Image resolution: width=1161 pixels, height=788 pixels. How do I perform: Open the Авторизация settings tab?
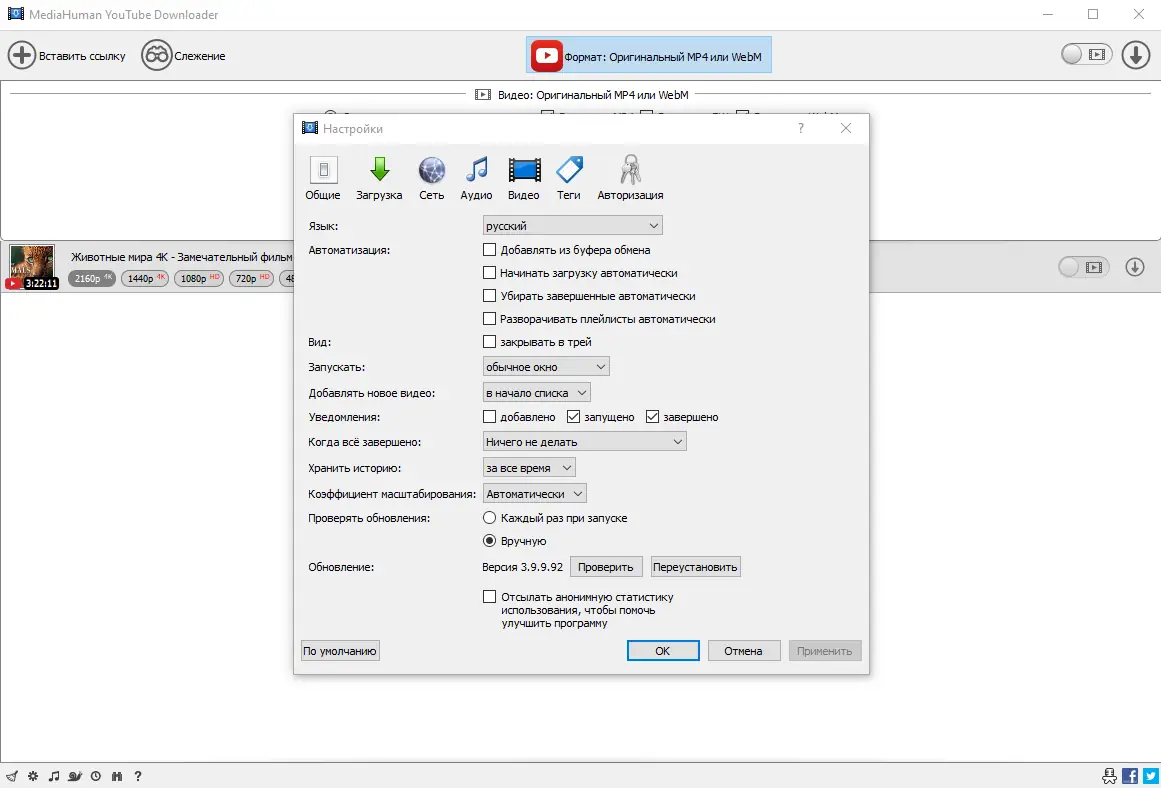coord(630,178)
